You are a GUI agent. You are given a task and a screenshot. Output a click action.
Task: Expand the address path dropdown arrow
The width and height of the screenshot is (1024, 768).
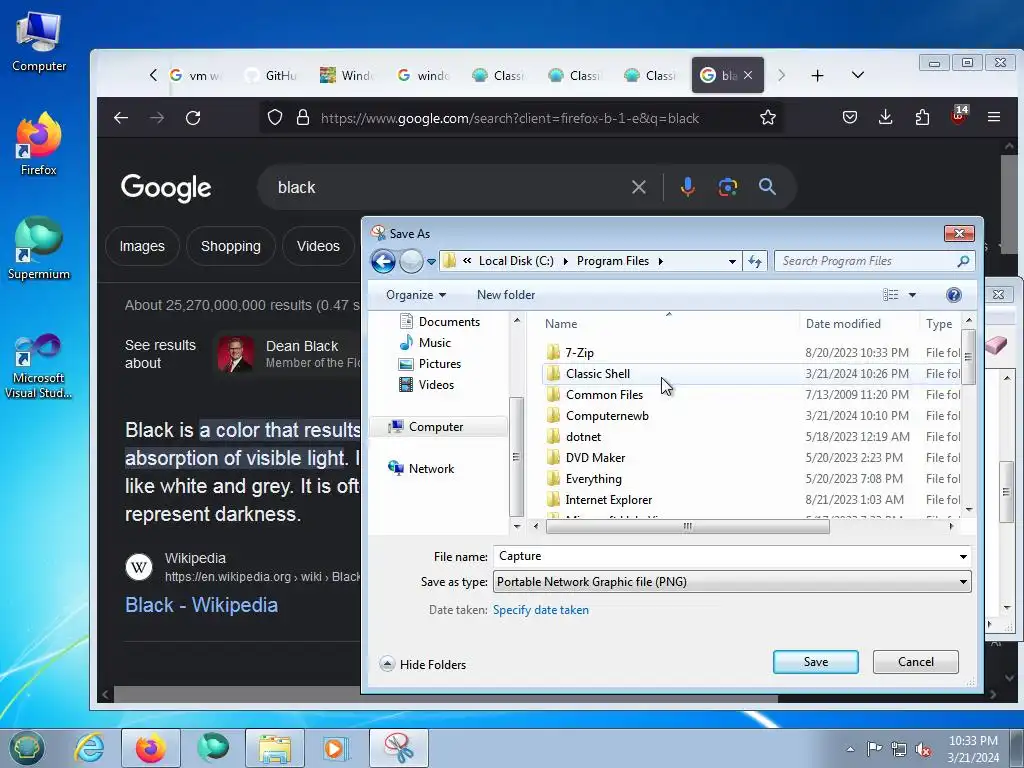tap(732, 261)
